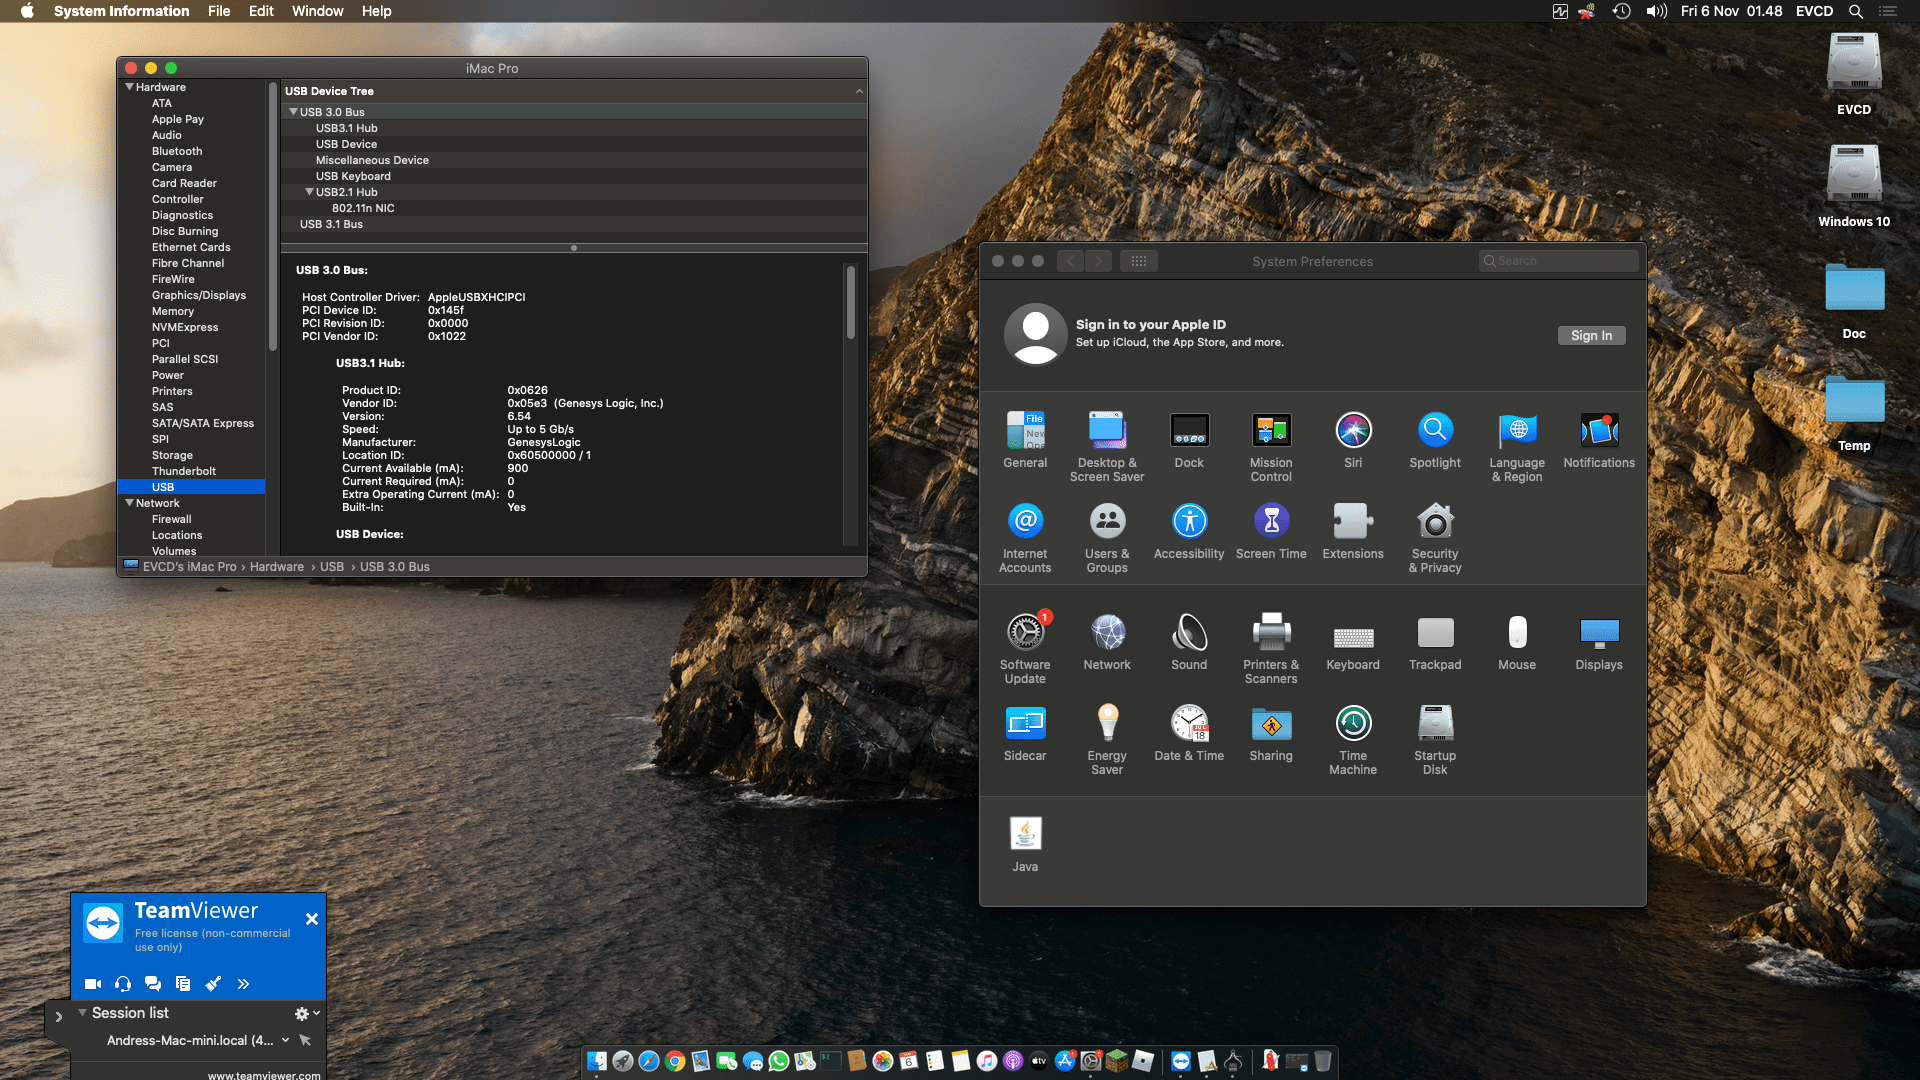1920x1080 pixels.
Task: Open Users & Groups preferences
Action: click(x=1107, y=537)
